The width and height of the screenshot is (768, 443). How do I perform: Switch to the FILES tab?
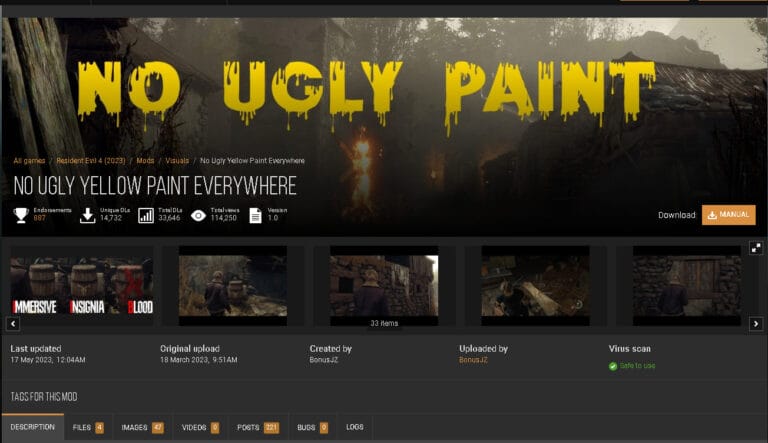coord(88,427)
